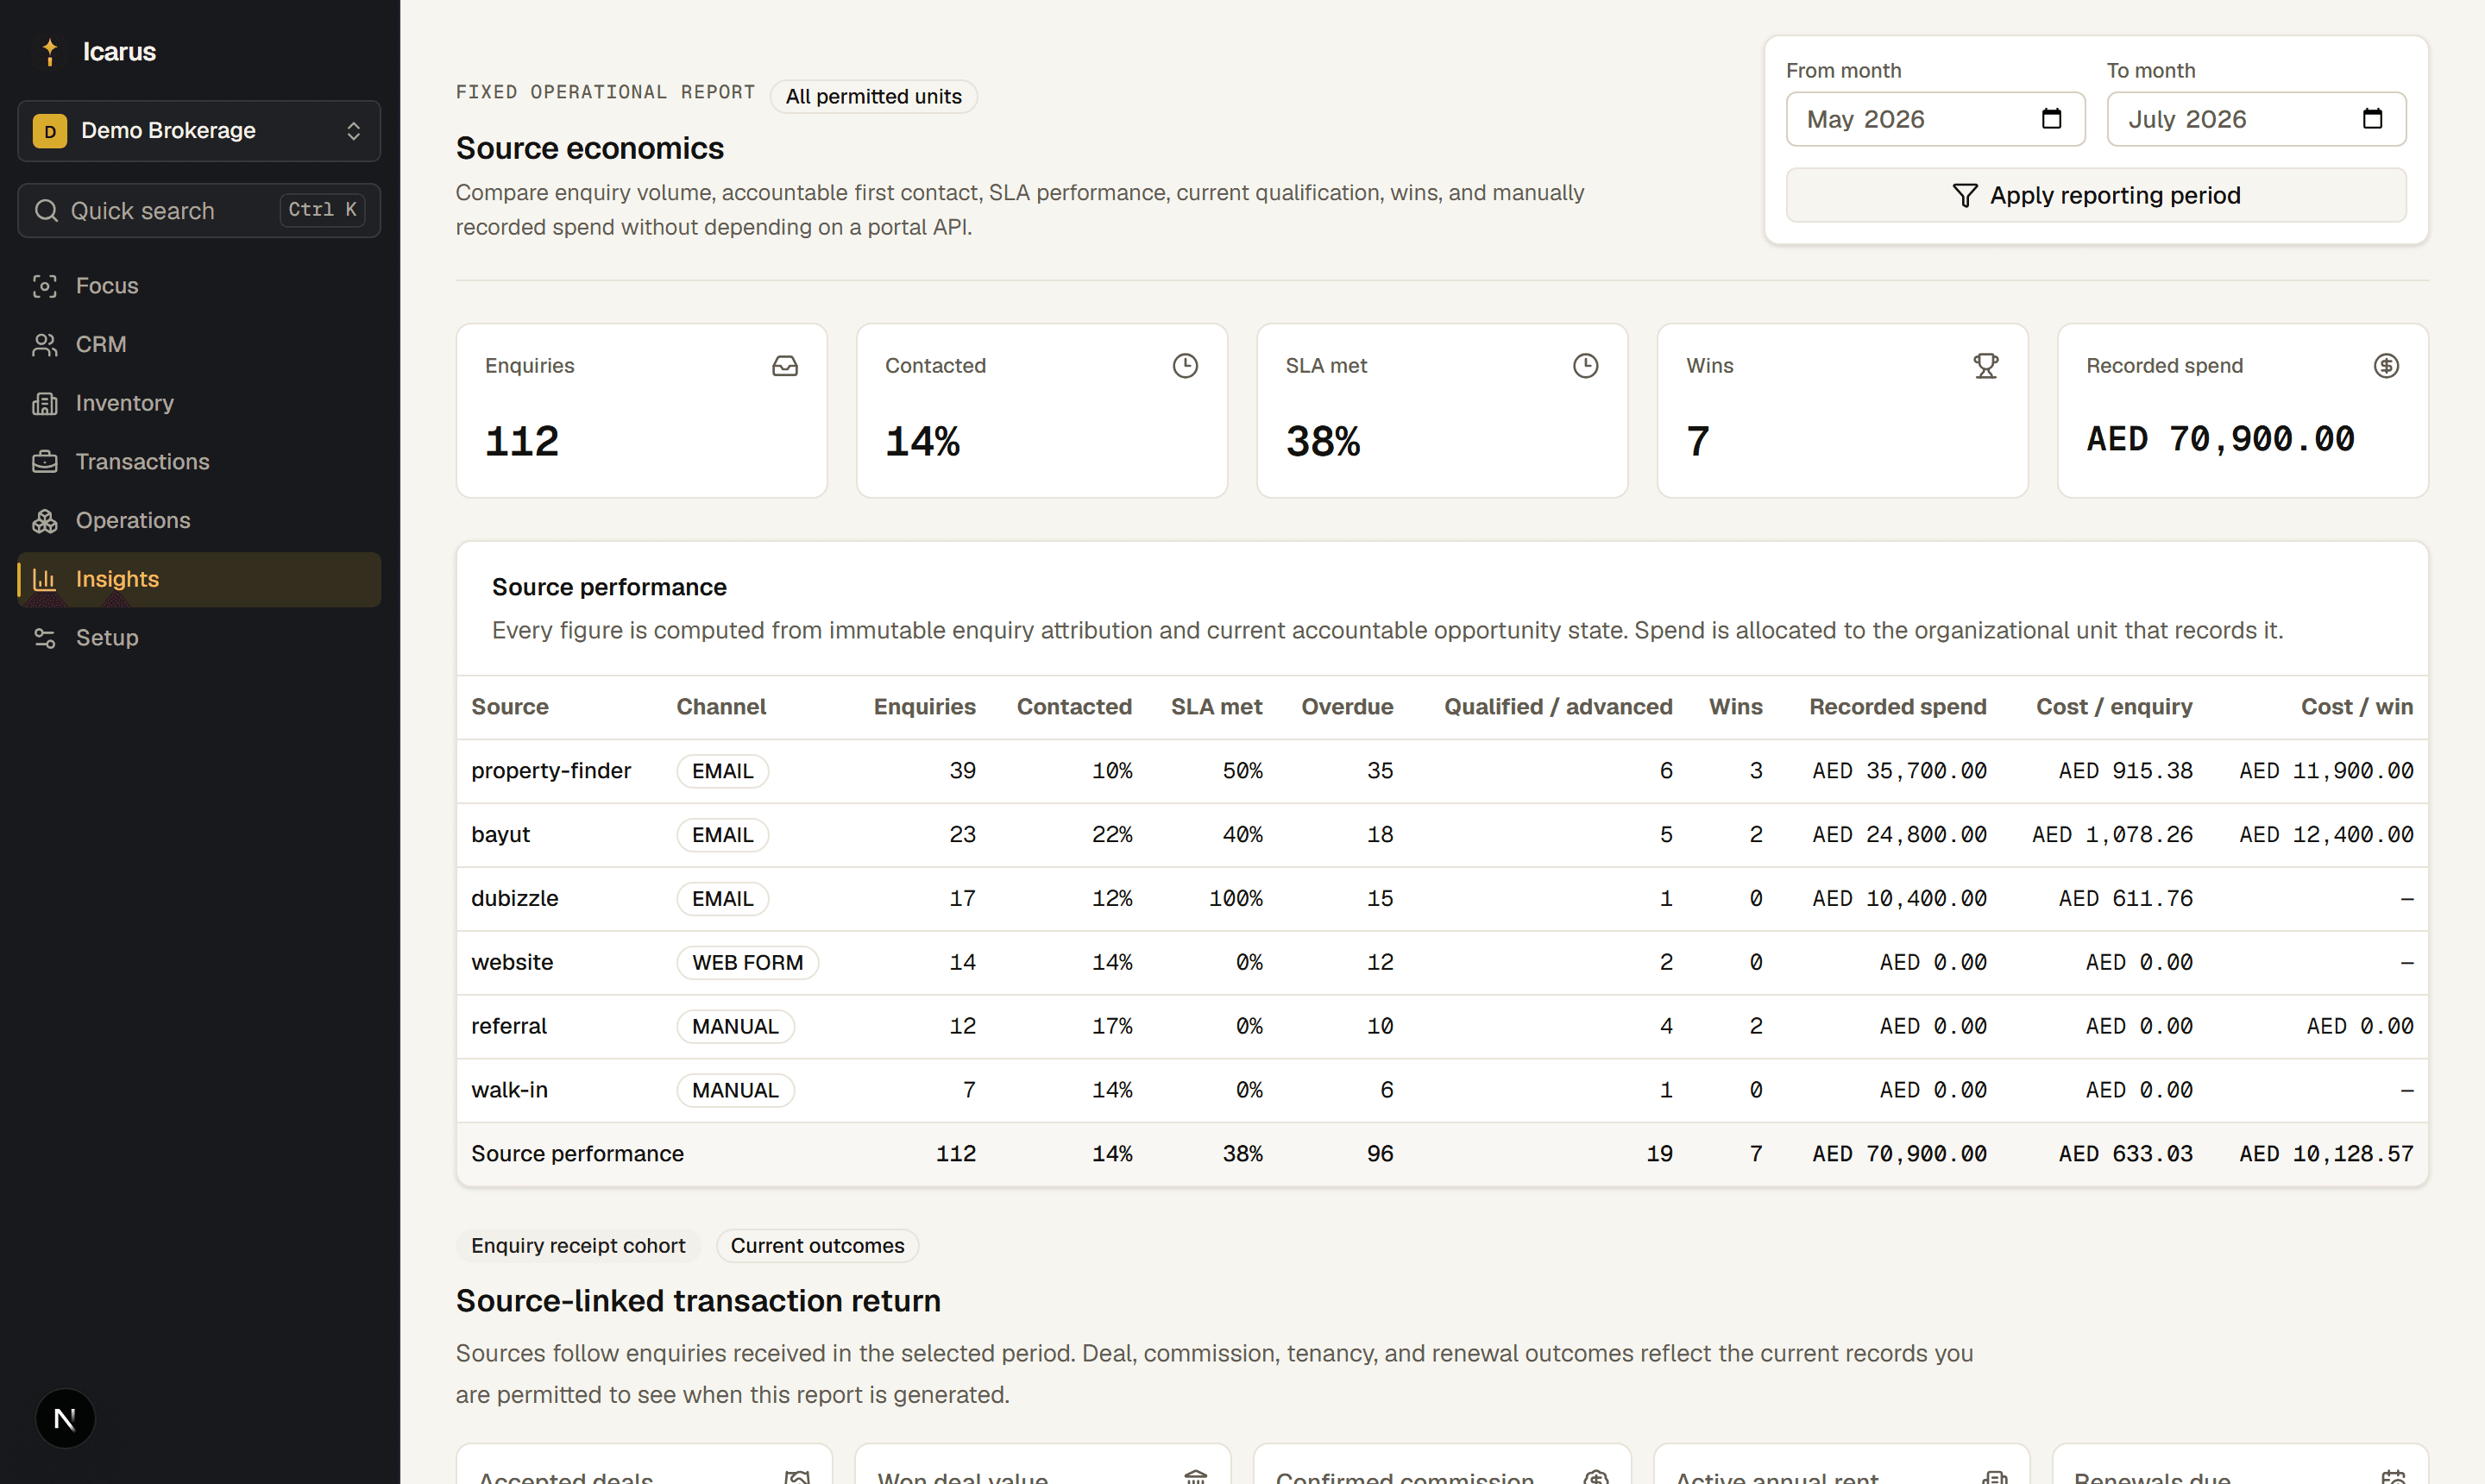Screen dimensions: 2485x1484
Task: Click the filter funnel icon on Apply button
Action: pos(1965,195)
